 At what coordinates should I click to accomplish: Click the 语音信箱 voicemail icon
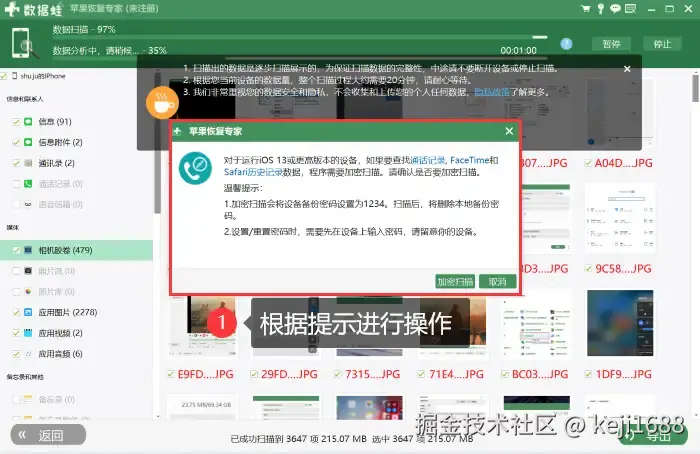(x=28, y=204)
